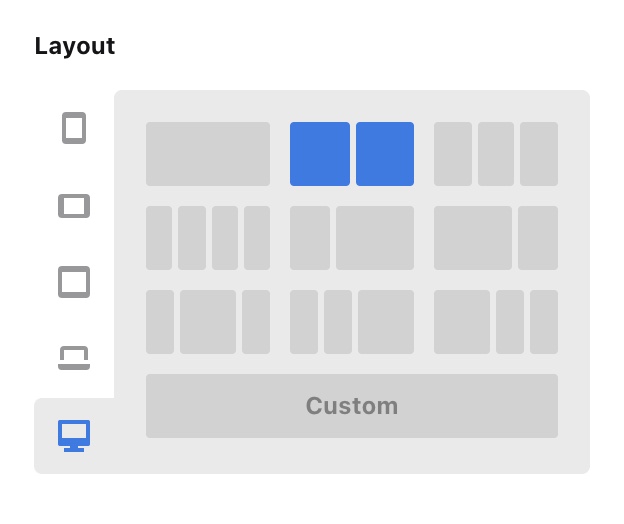Click the wide middle block of narrow-wide-narrow layout
The image size is (624, 524).
pyautogui.click(x=208, y=322)
